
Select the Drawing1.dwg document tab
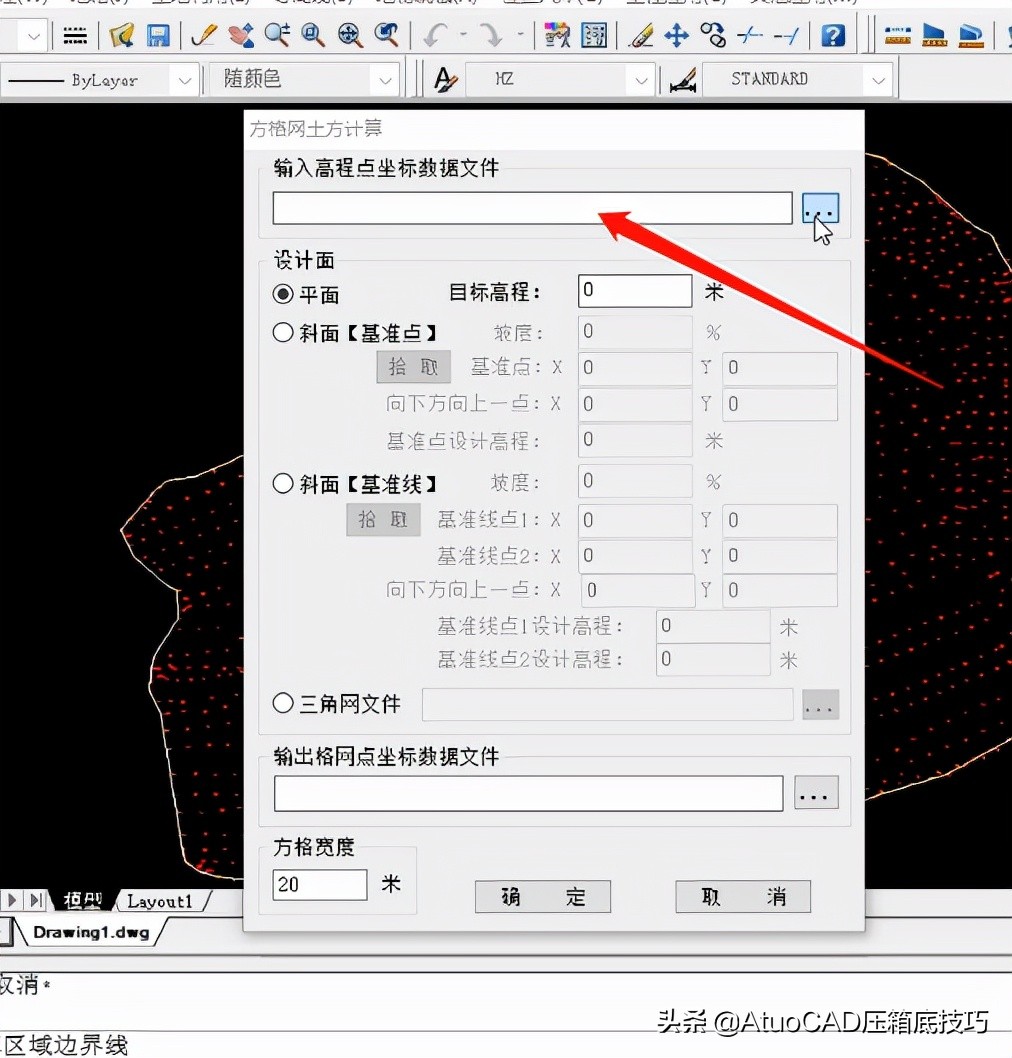click(x=90, y=932)
